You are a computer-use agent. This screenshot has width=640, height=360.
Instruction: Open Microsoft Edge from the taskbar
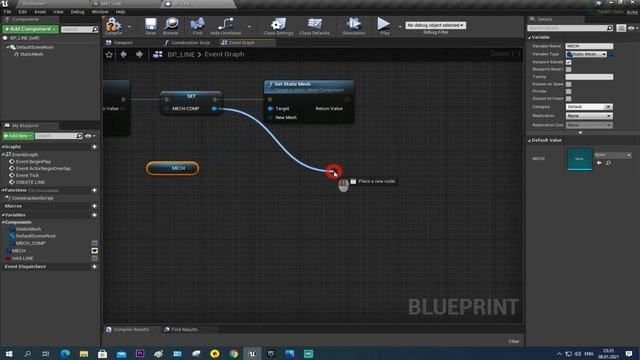[x=65, y=353]
